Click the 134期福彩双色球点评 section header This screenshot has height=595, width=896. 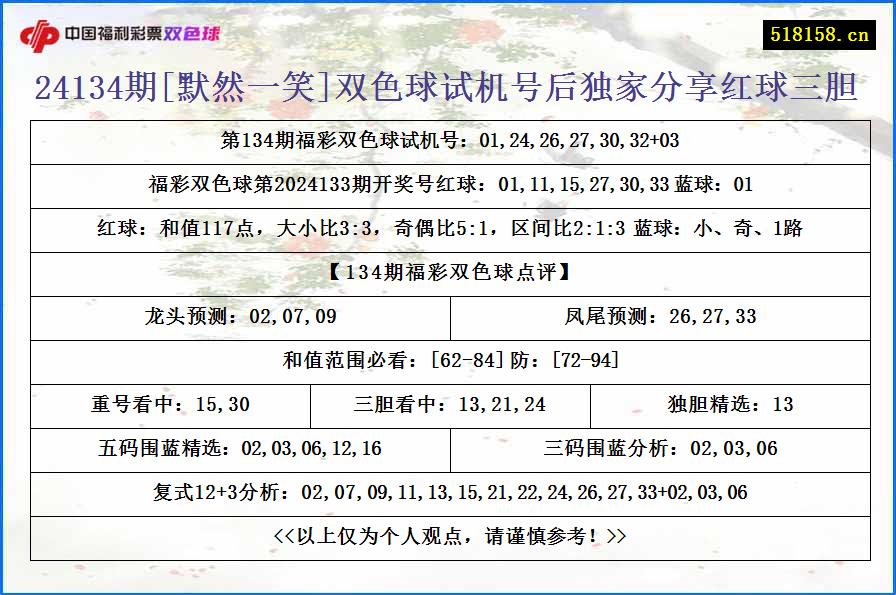[448, 273]
